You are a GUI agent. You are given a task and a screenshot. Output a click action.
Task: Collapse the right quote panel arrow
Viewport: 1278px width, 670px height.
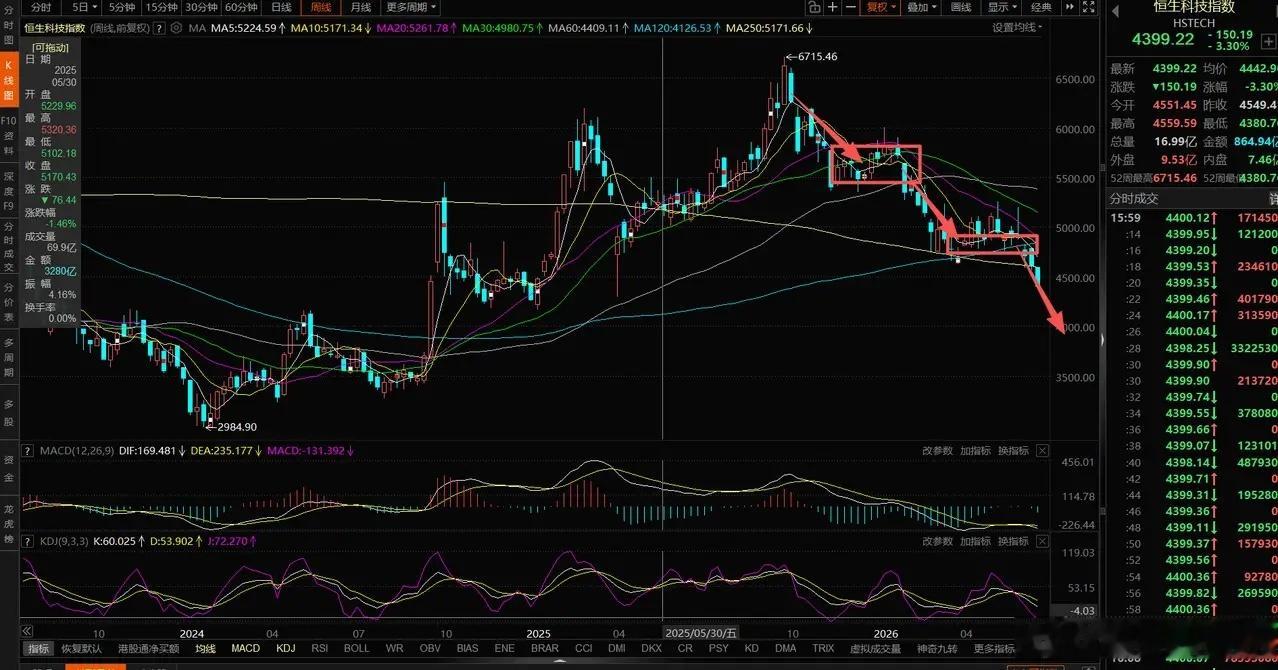click(1102, 340)
